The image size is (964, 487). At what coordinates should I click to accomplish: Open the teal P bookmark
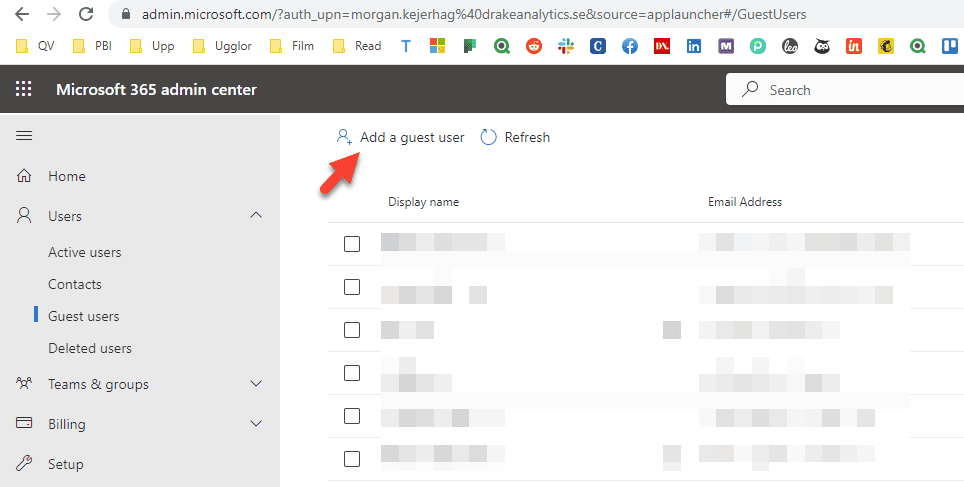(757, 46)
